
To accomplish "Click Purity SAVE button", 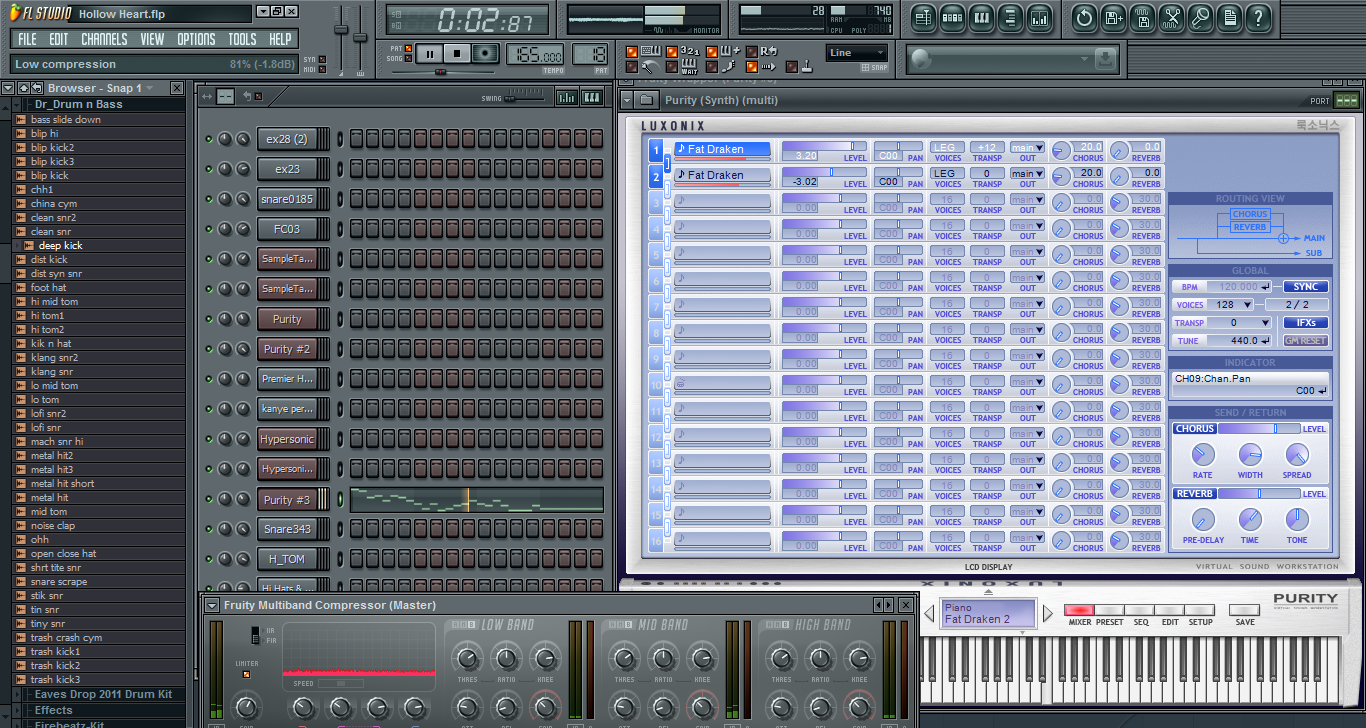I will 1244,610.
